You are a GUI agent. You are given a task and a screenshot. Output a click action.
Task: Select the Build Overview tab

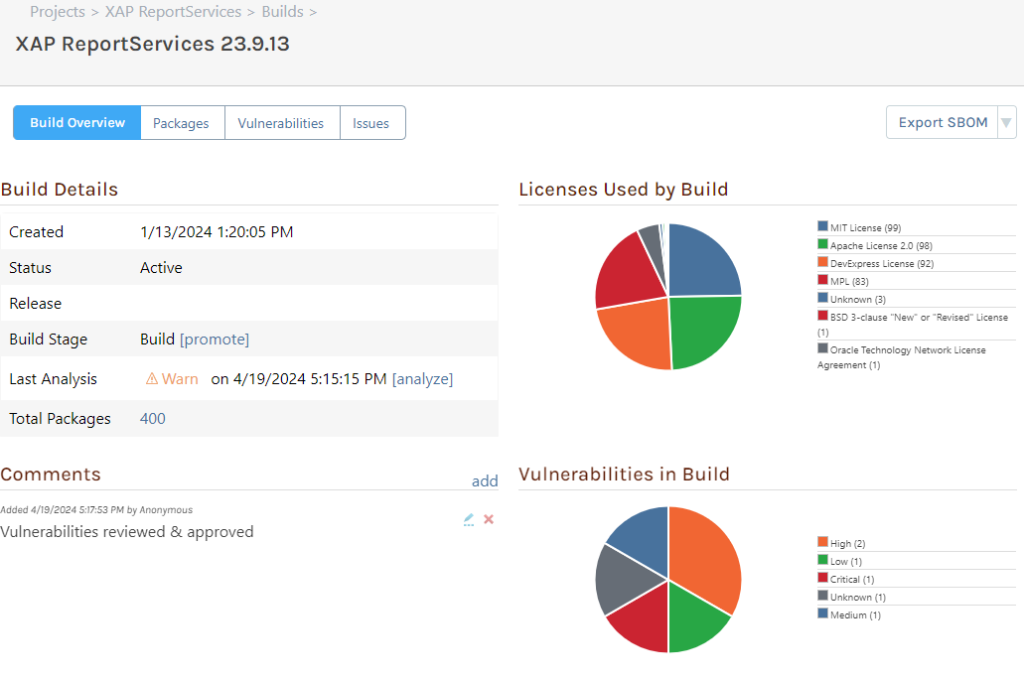click(x=77, y=123)
